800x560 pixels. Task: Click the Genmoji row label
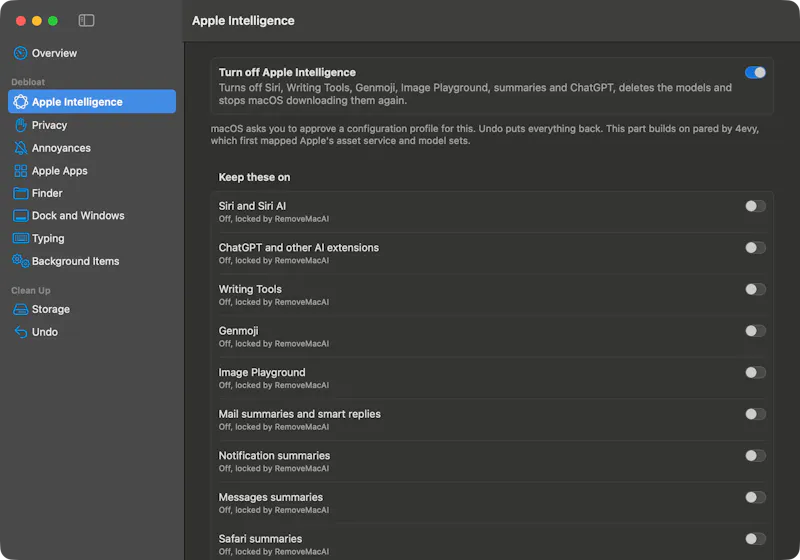point(238,331)
